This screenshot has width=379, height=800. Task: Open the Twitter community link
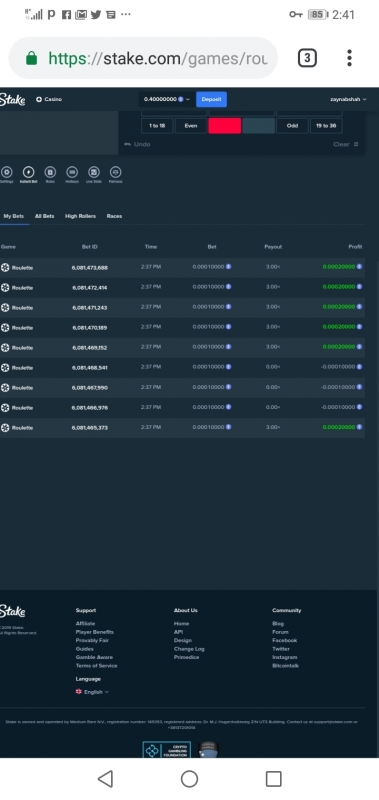281,649
